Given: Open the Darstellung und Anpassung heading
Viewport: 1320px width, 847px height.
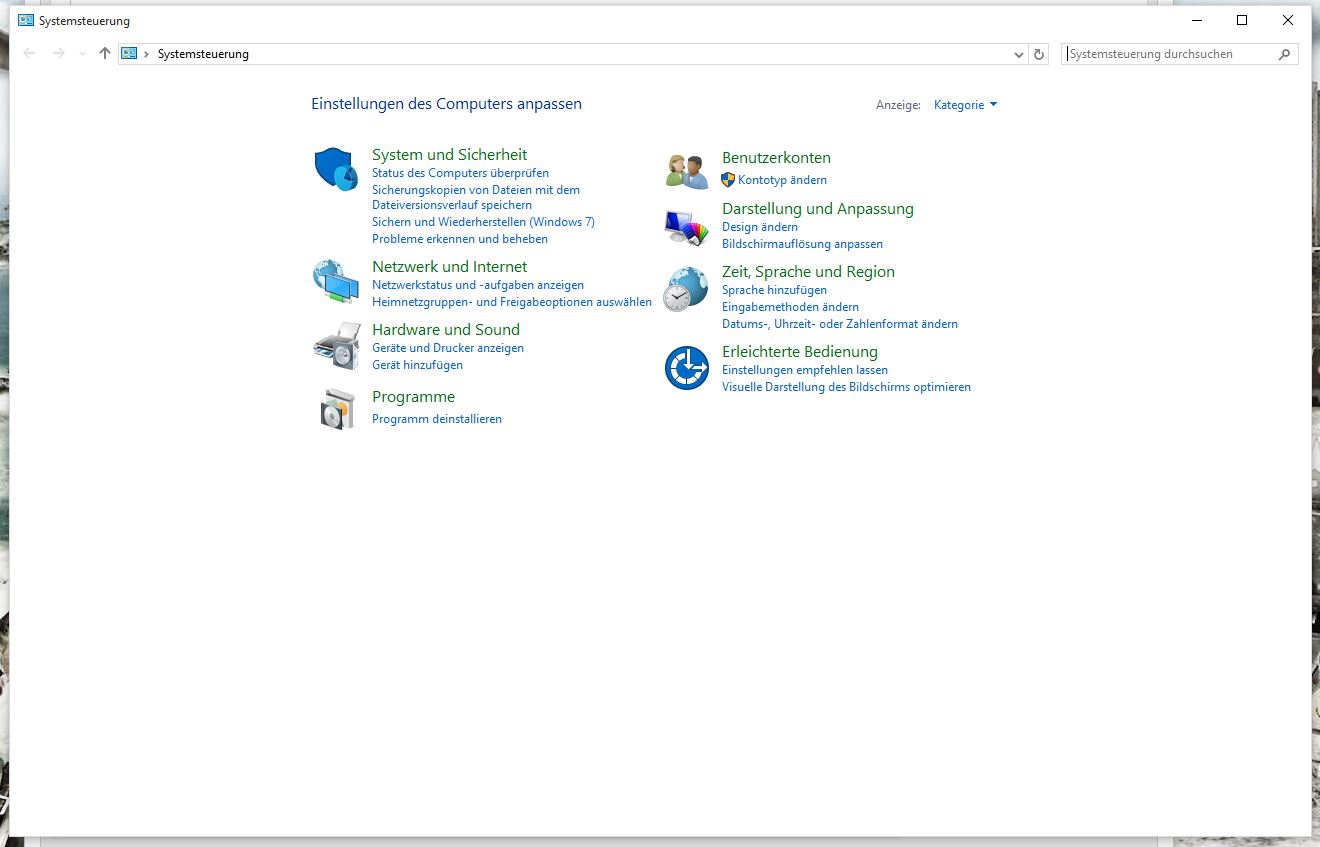Looking at the screenshot, I should pyautogui.click(x=818, y=209).
